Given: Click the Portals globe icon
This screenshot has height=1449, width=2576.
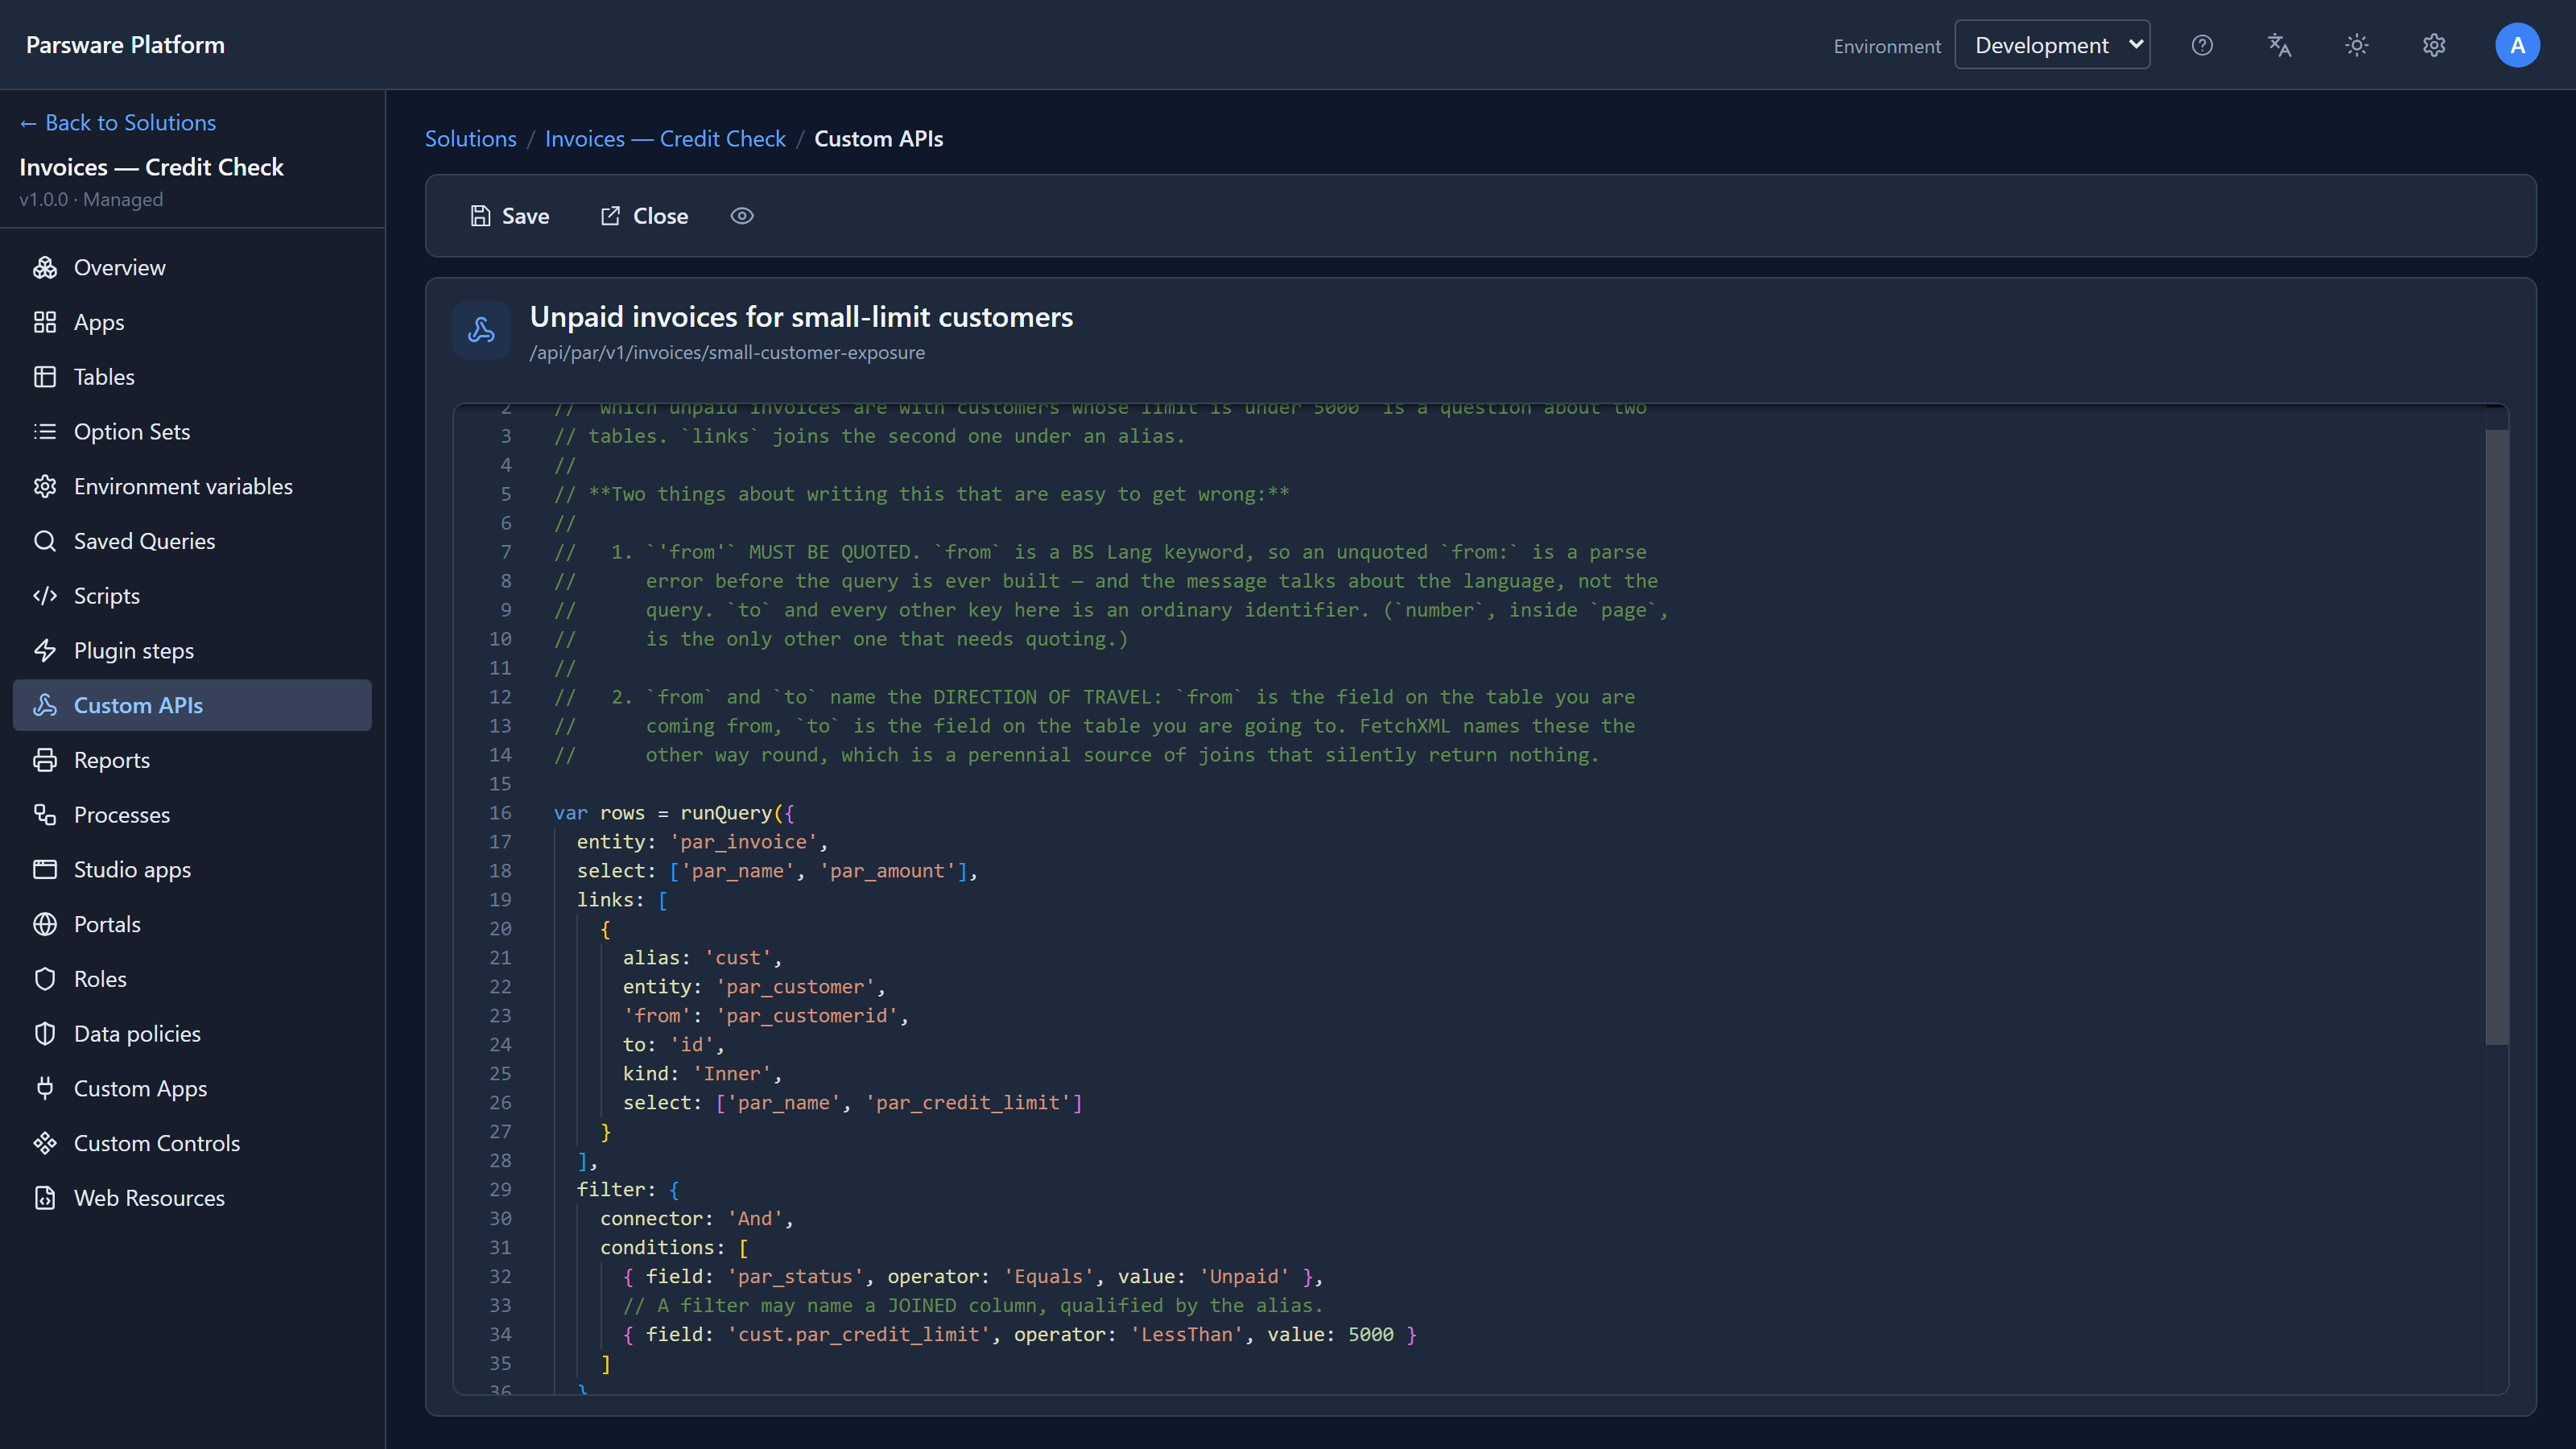Looking at the screenshot, I should [x=45, y=925].
